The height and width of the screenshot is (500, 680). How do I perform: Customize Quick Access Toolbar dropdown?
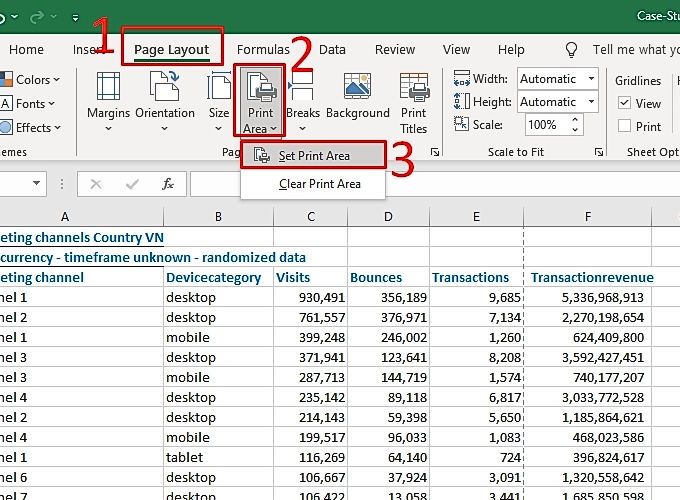[75, 17]
